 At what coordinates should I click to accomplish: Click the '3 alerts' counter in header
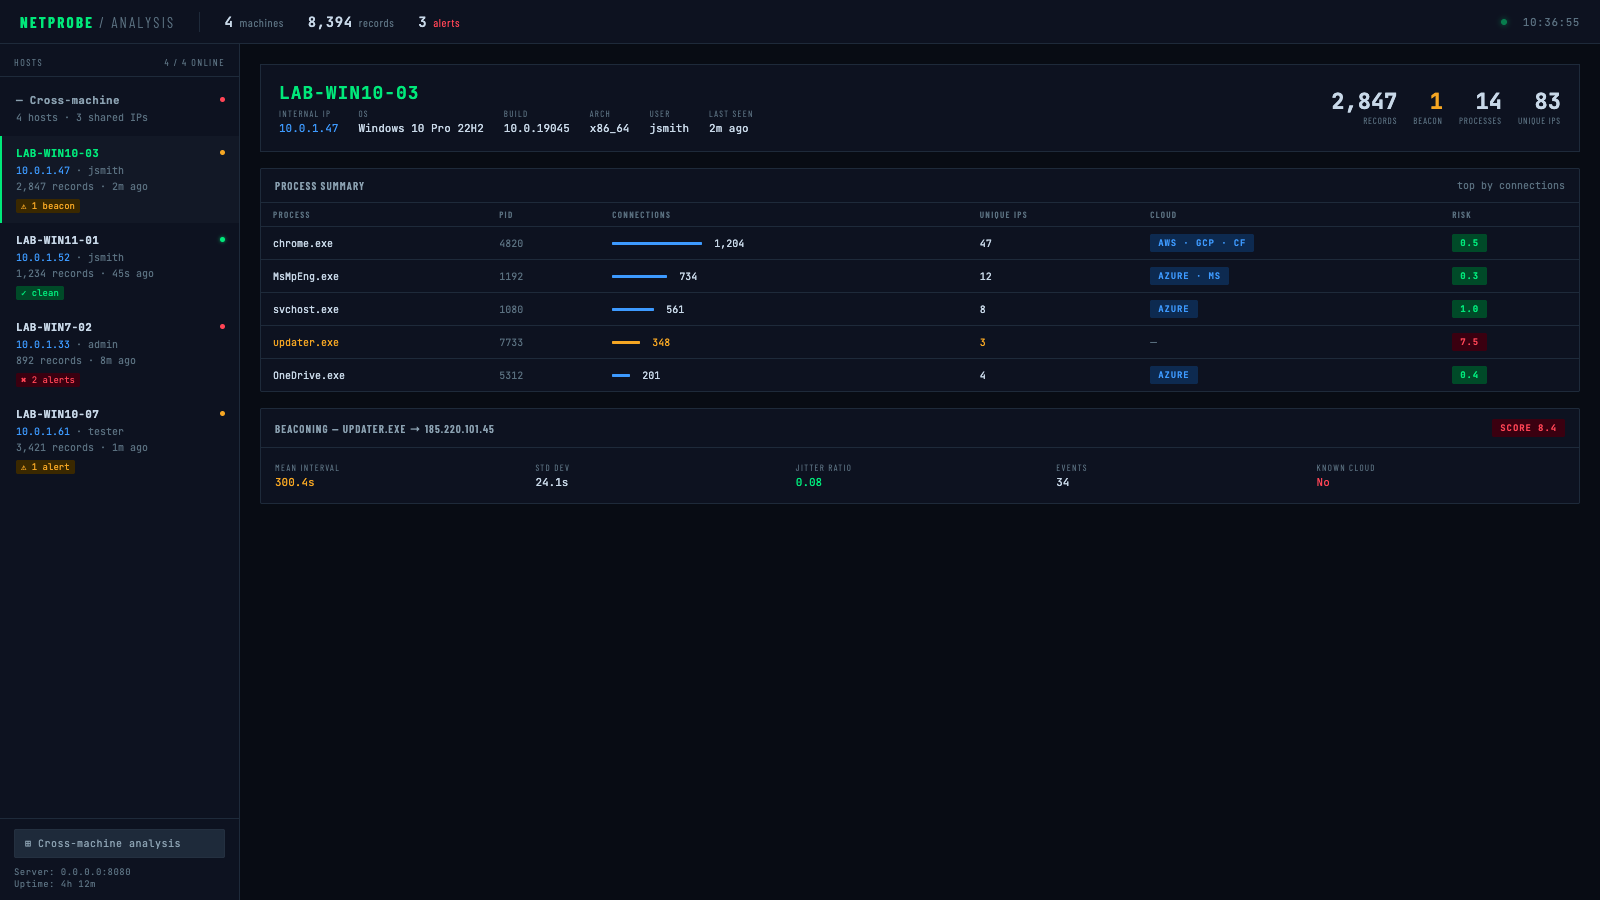click(x=439, y=22)
